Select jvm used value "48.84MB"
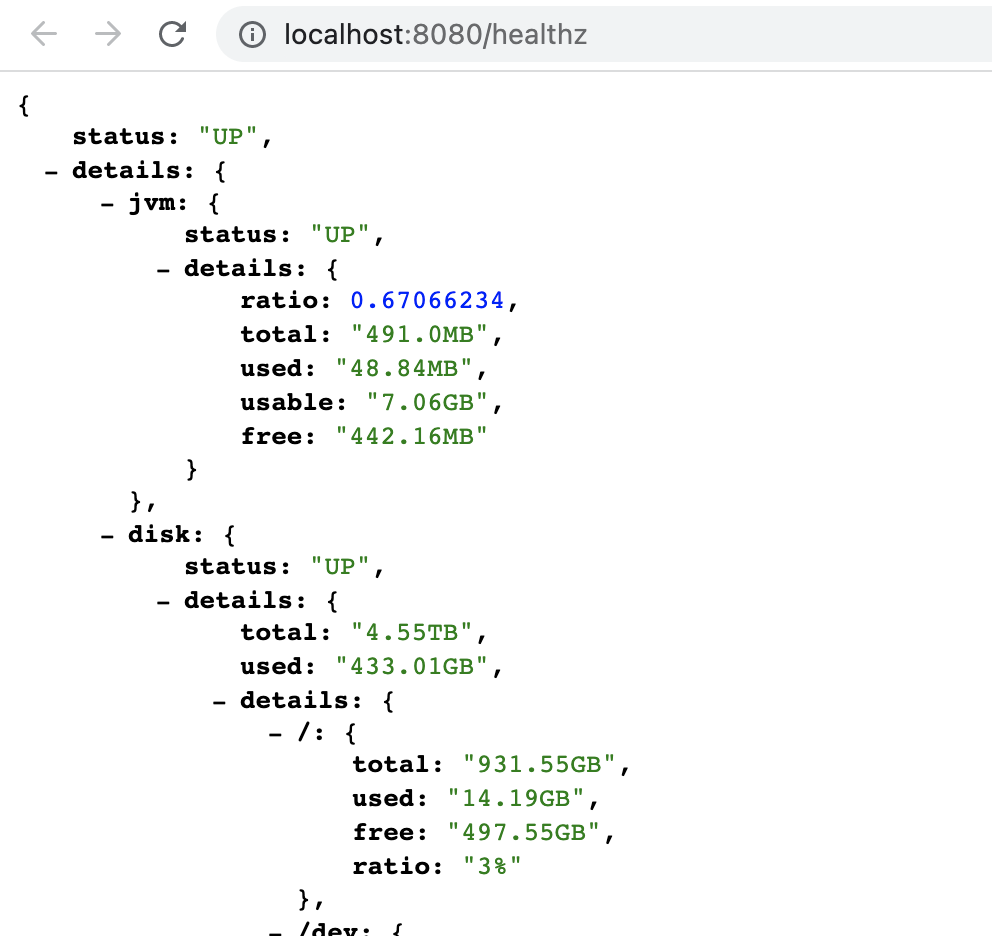The width and height of the screenshot is (992, 936). [404, 368]
